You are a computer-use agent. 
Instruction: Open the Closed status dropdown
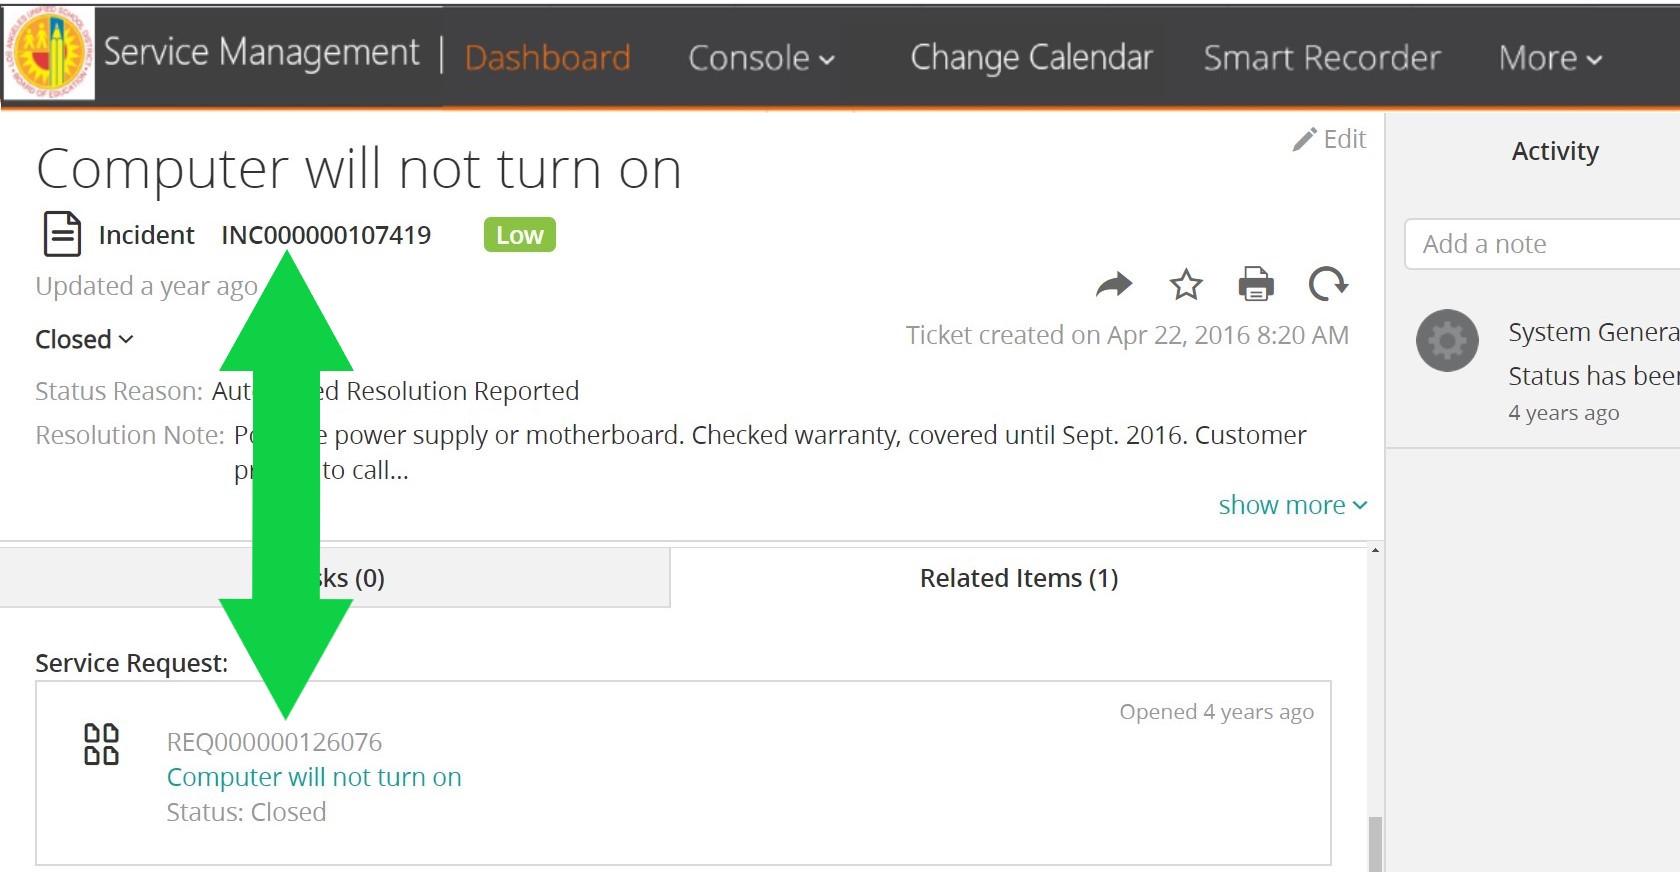coord(84,339)
